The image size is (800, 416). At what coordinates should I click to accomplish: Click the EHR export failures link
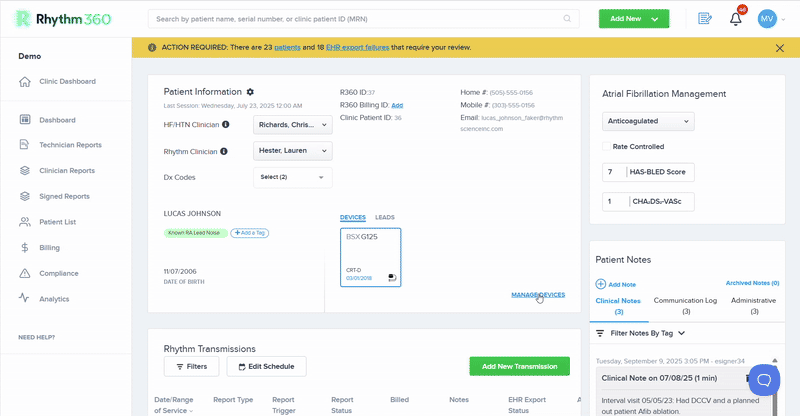(357, 47)
